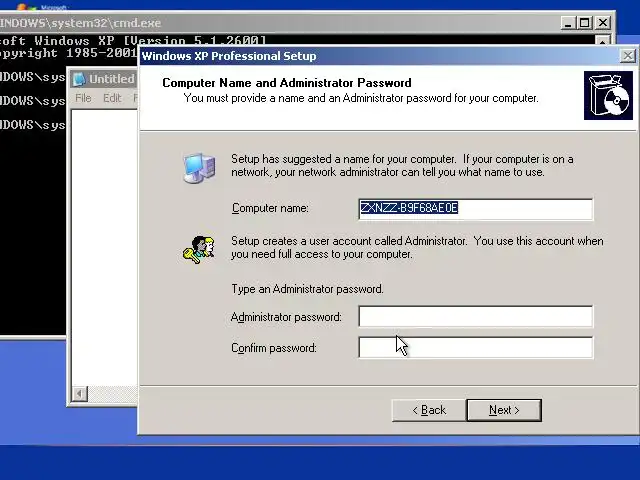Click the "Computer name:" label
The height and width of the screenshot is (480, 640).
pos(270,208)
